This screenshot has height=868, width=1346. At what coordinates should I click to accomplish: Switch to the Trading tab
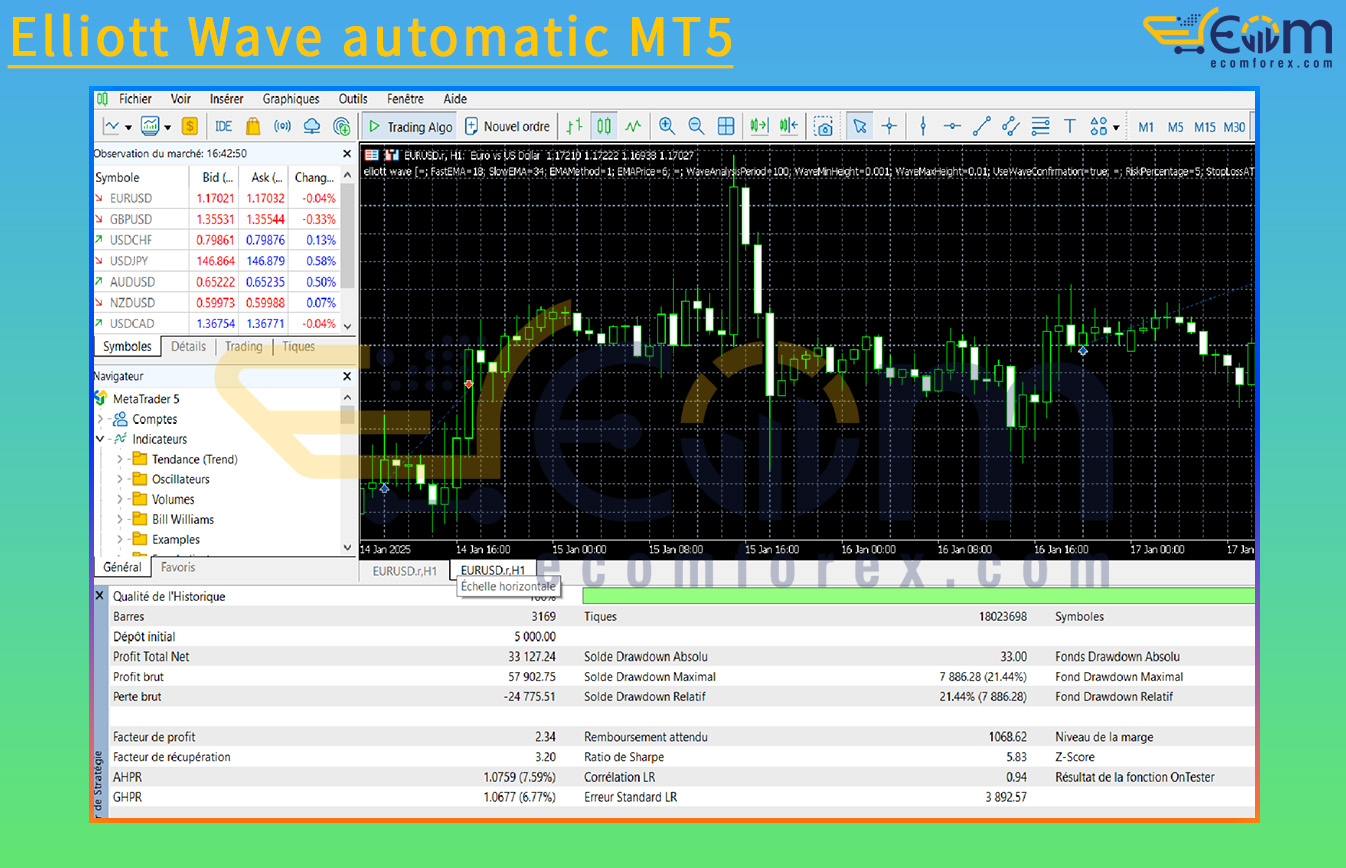tap(243, 346)
